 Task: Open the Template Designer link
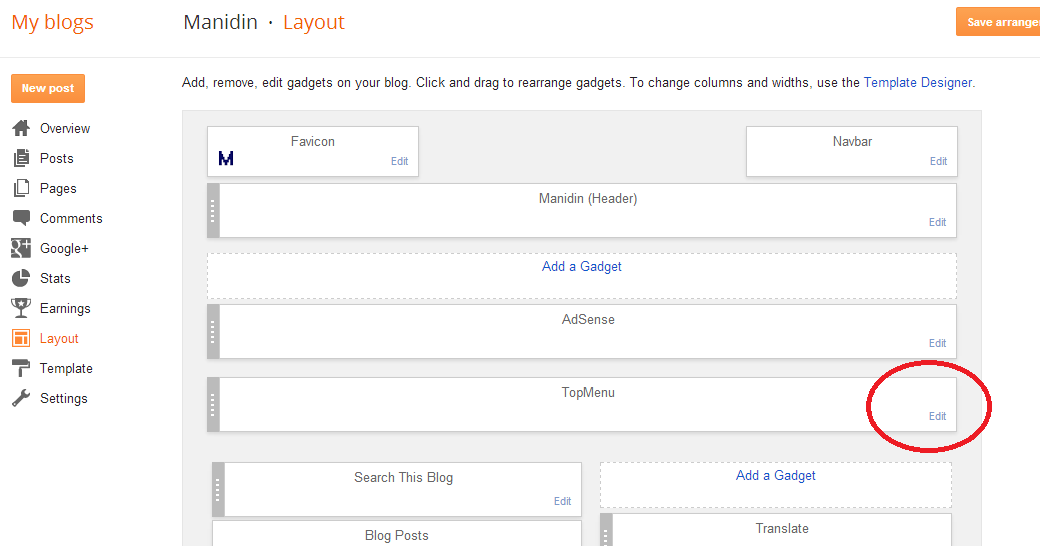pos(917,82)
